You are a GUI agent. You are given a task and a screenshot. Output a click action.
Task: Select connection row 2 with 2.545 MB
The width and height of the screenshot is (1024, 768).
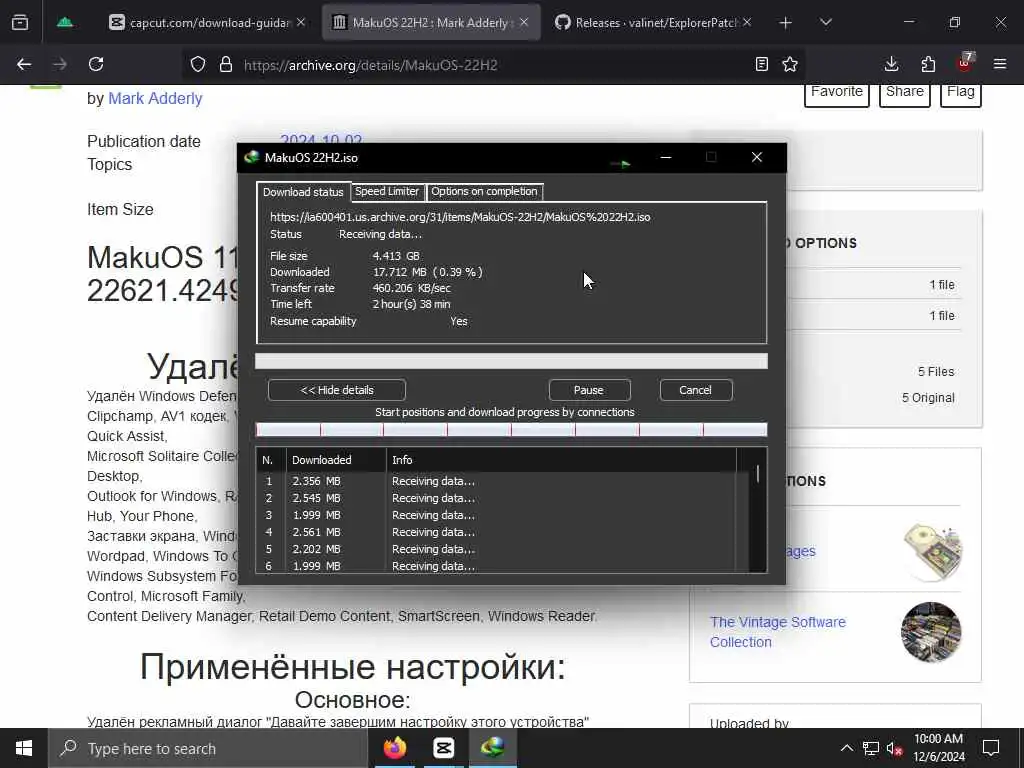(496, 498)
